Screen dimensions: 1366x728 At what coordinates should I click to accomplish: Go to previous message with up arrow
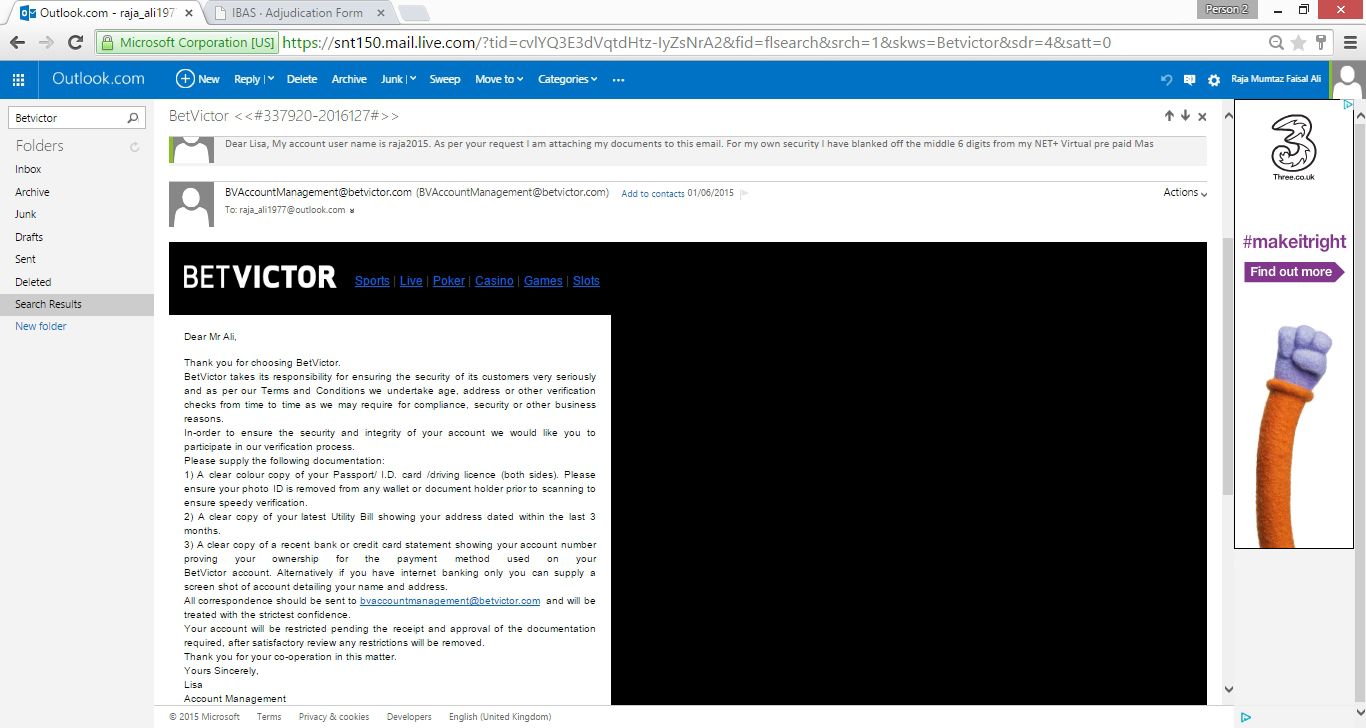[1168, 116]
